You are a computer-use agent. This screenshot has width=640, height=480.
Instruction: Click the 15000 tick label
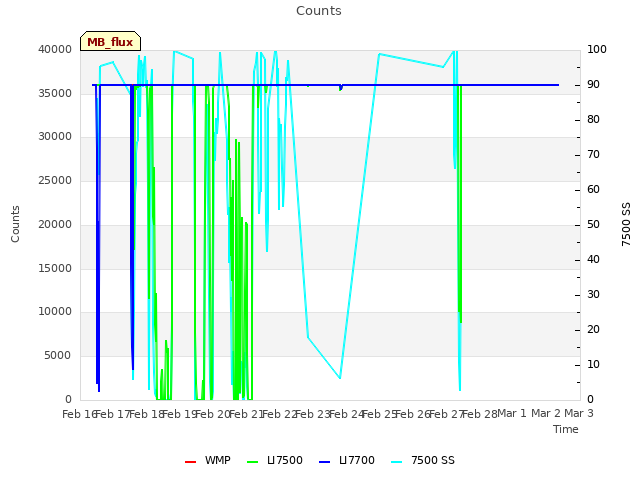[x=55, y=268]
